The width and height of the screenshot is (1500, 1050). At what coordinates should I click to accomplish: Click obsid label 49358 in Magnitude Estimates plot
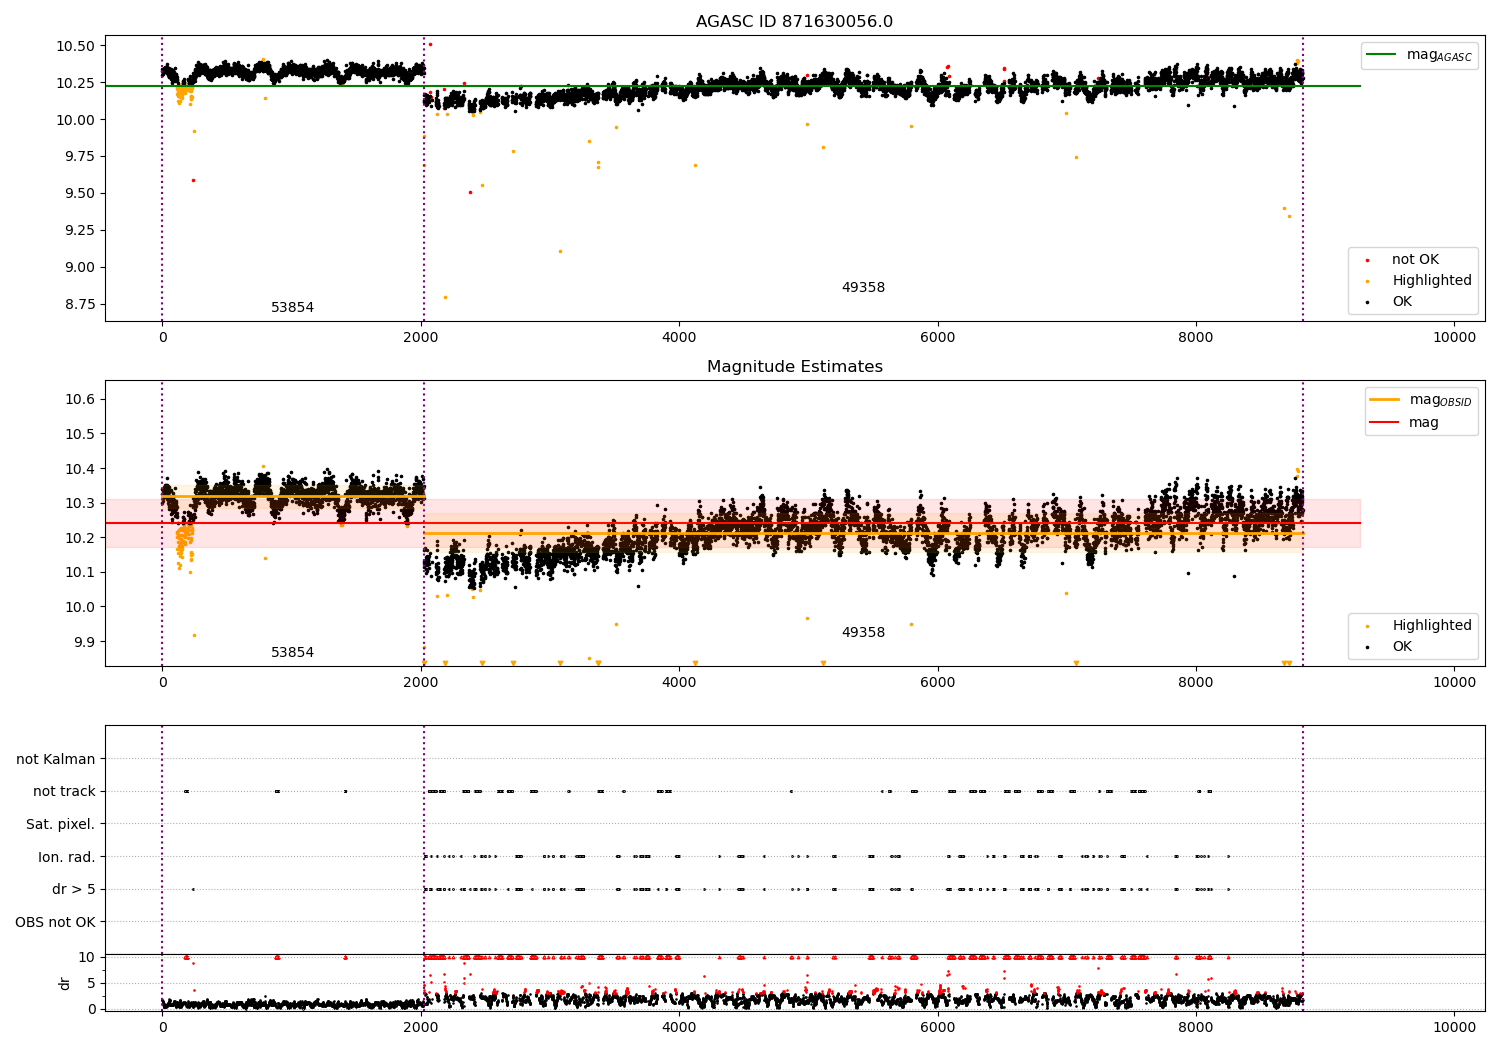pos(863,633)
